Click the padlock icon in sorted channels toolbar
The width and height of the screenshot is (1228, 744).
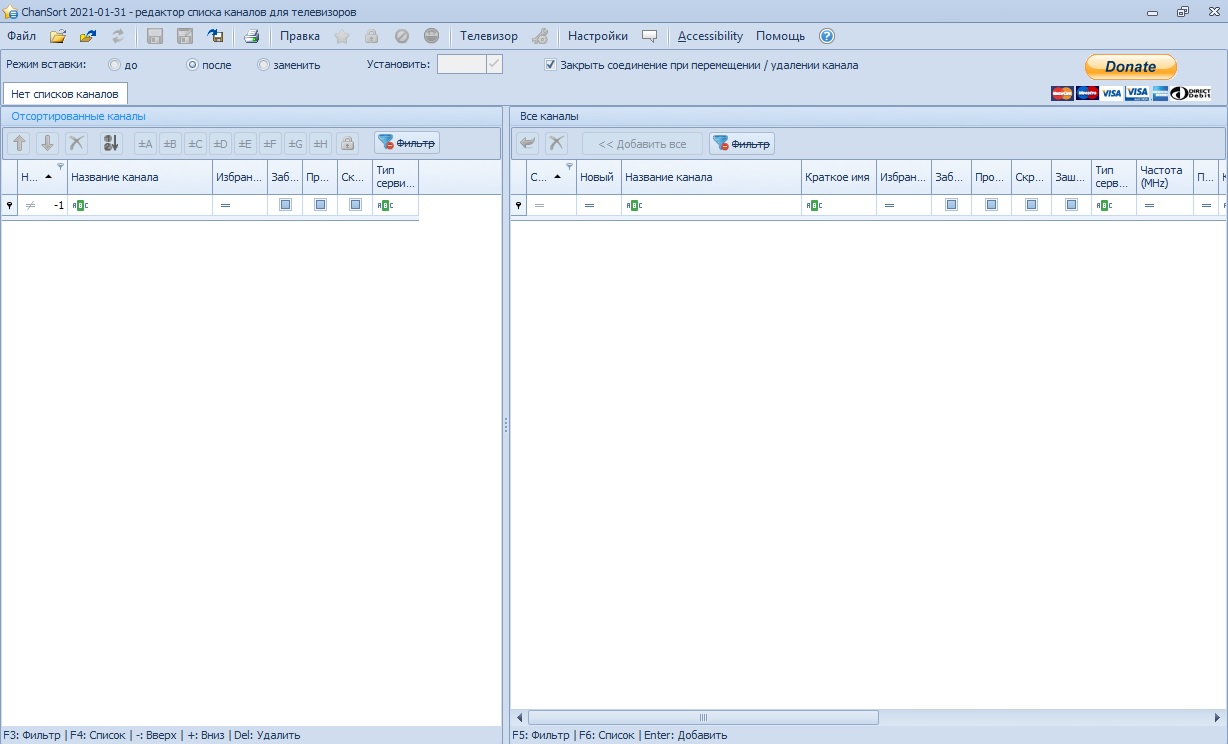tap(347, 144)
